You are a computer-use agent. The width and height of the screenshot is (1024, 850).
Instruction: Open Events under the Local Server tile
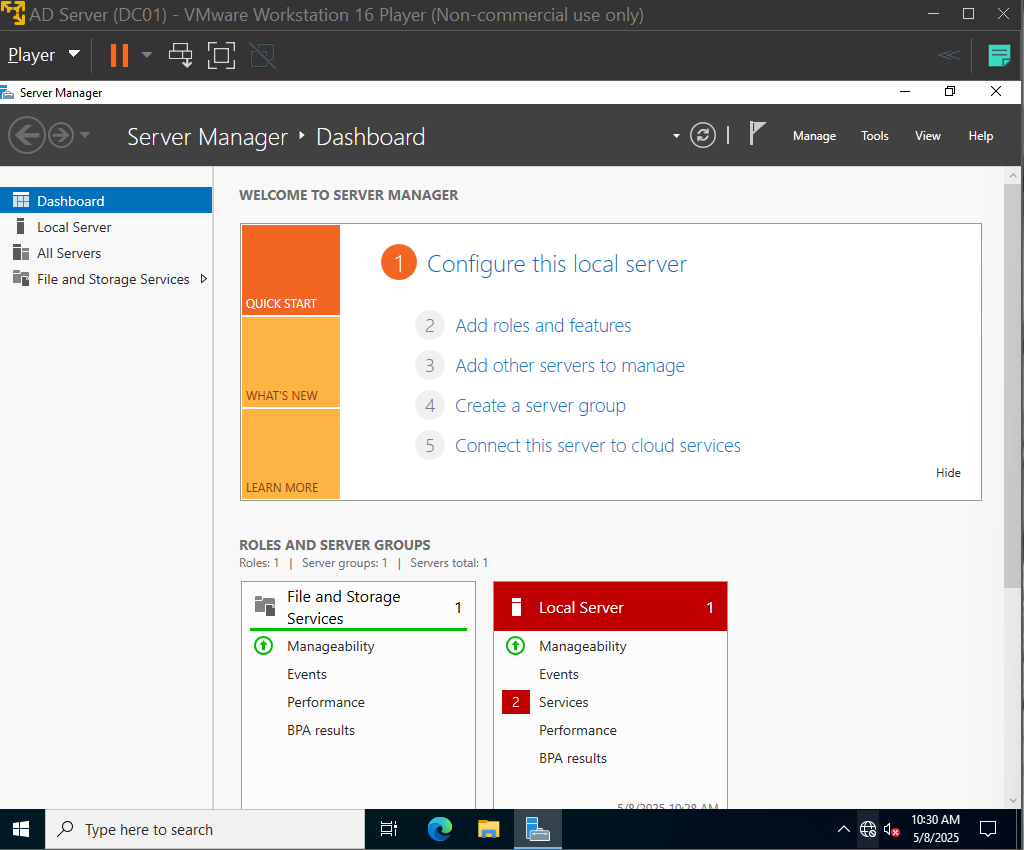coord(558,674)
